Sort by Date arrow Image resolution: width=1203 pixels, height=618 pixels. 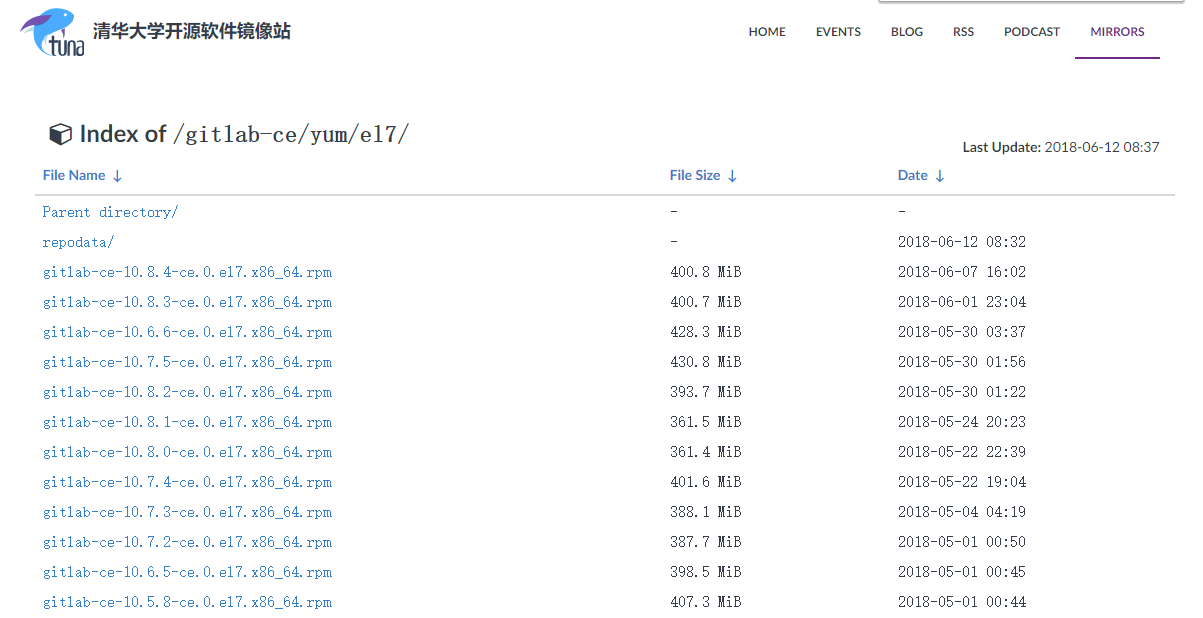click(939, 176)
